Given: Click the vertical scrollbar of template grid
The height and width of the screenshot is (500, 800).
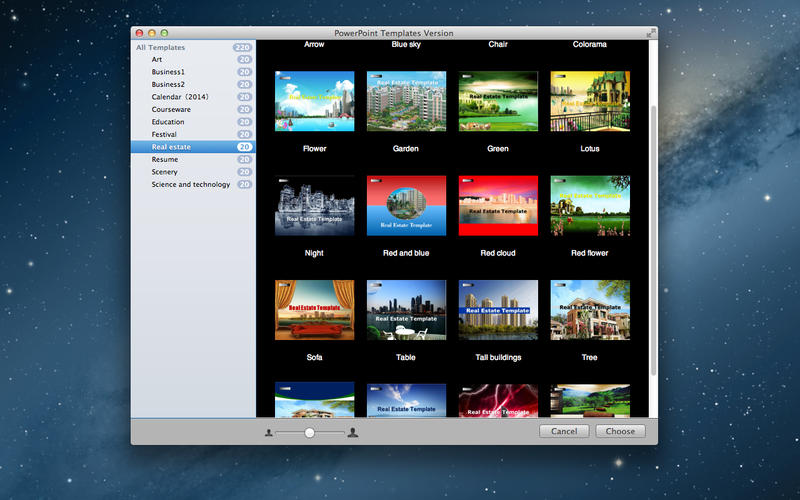Looking at the screenshot, I should pyautogui.click(x=654, y=240).
